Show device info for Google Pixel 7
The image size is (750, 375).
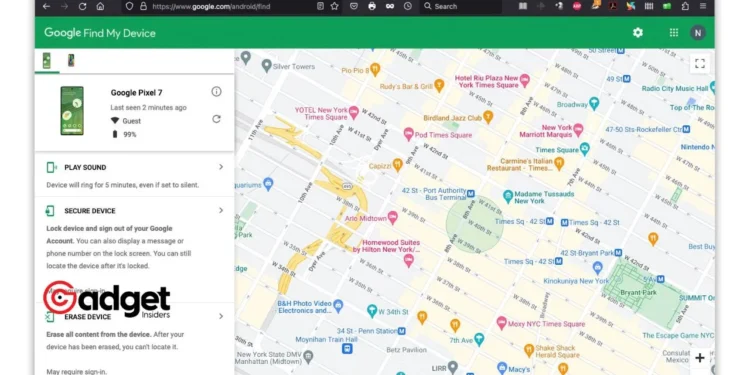click(x=217, y=91)
